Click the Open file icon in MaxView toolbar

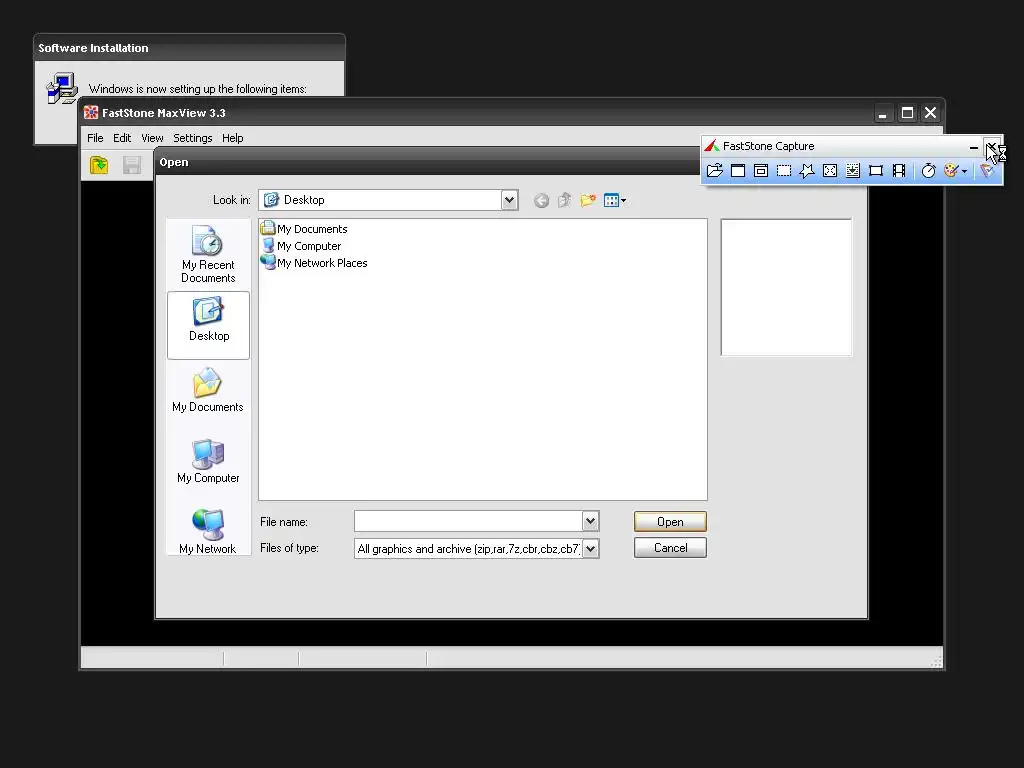(x=99, y=165)
